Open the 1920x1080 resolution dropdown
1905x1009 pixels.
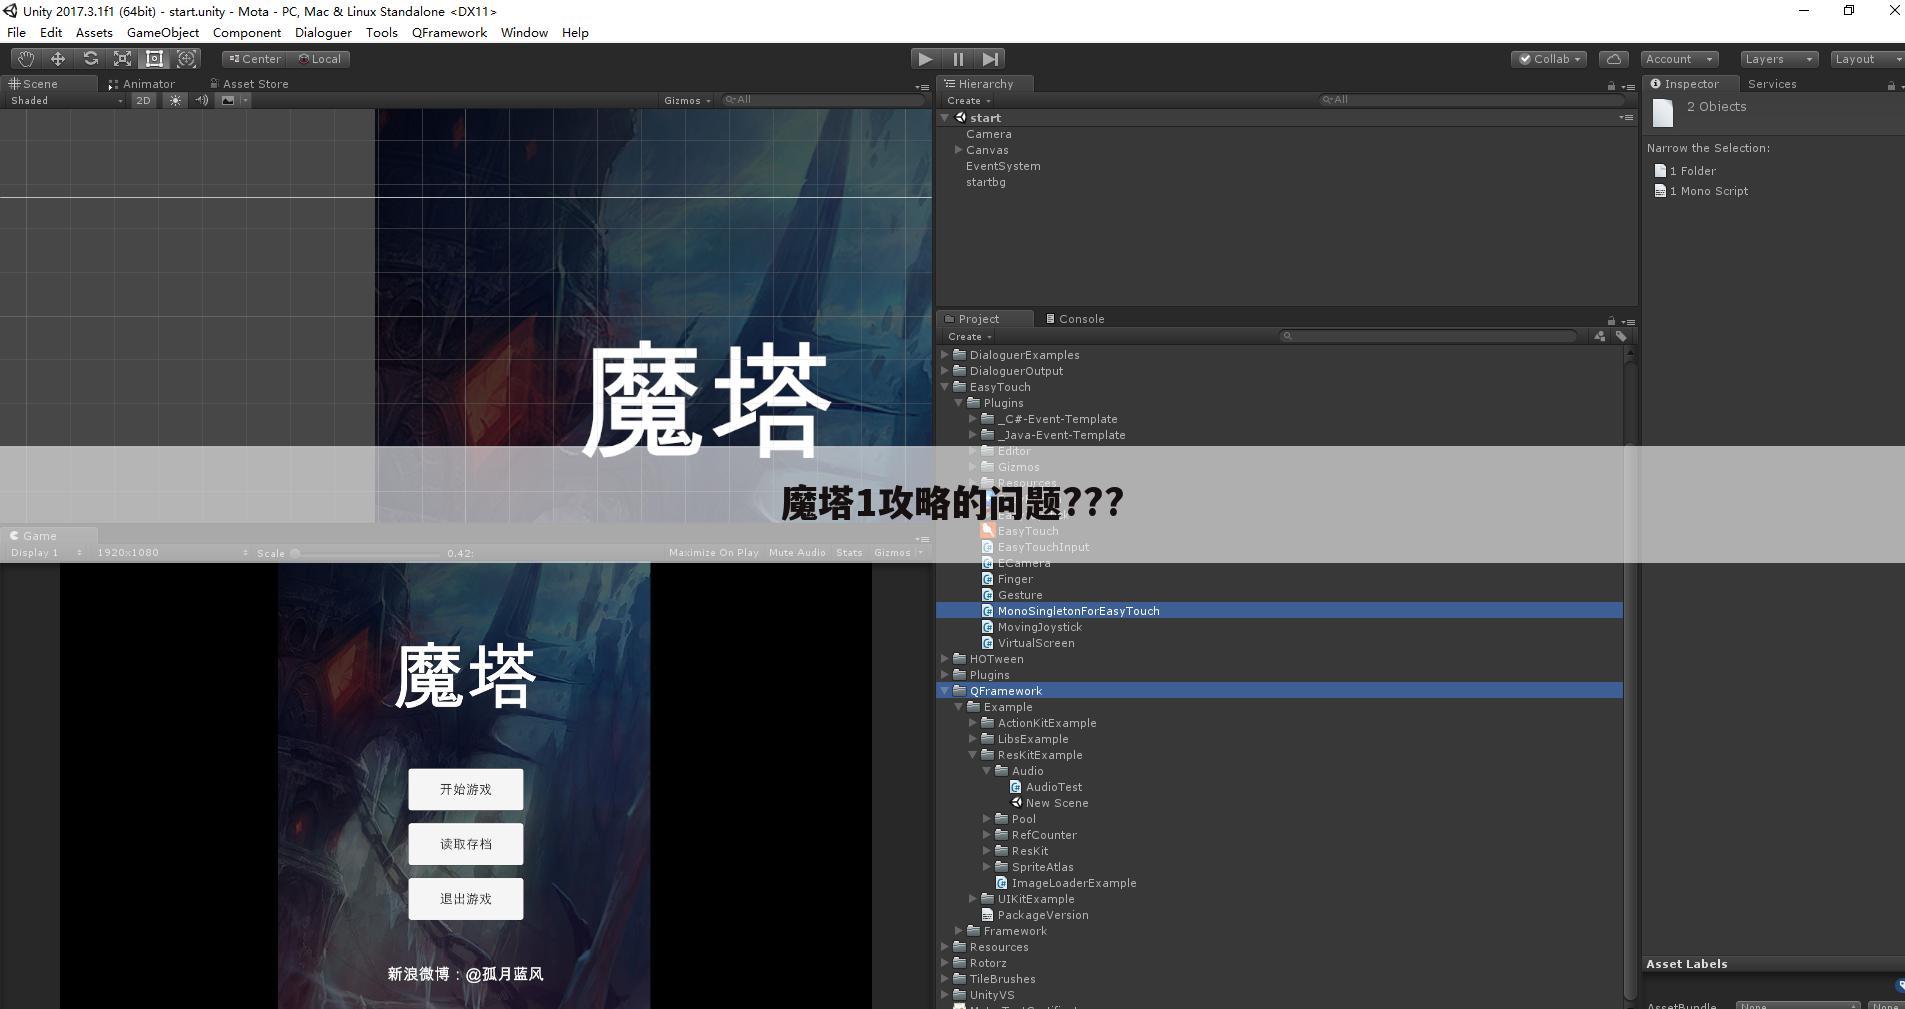172,553
